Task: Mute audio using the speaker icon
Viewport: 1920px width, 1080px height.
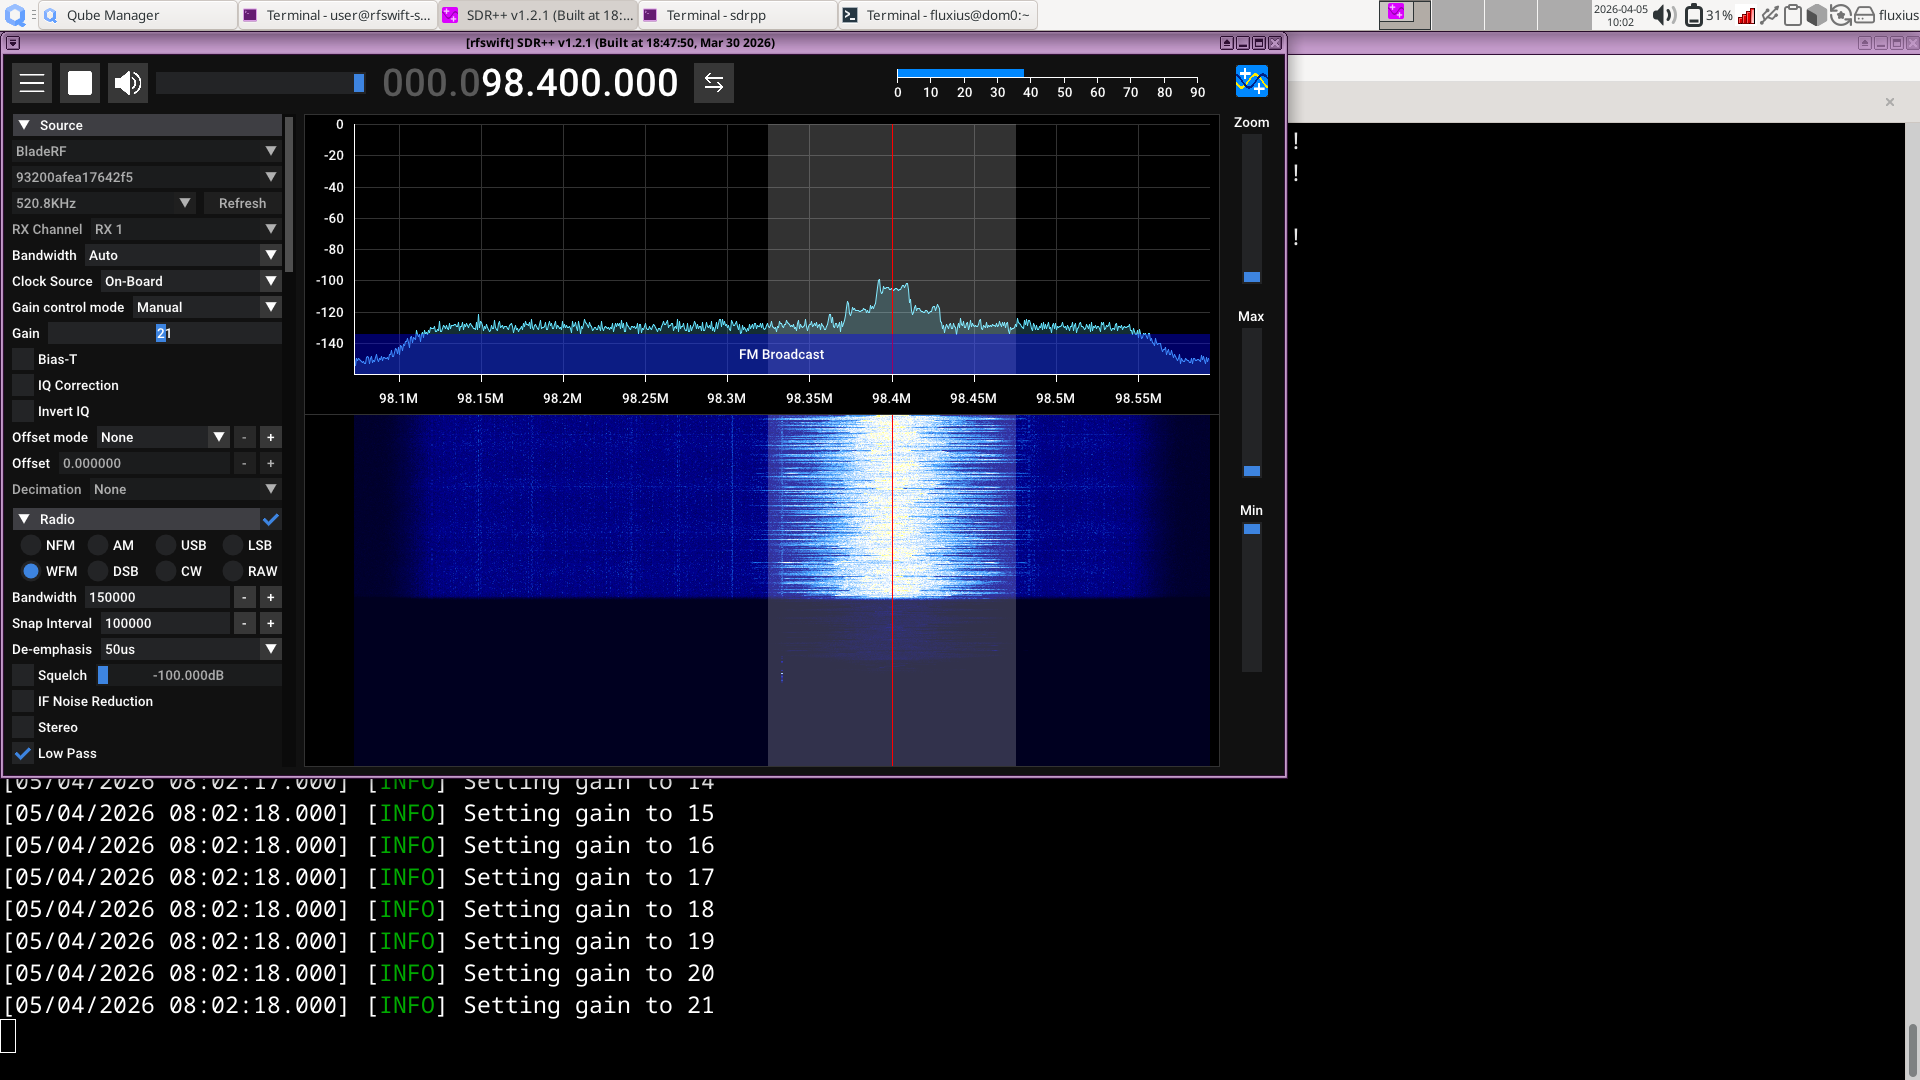Action: [127, 82]
